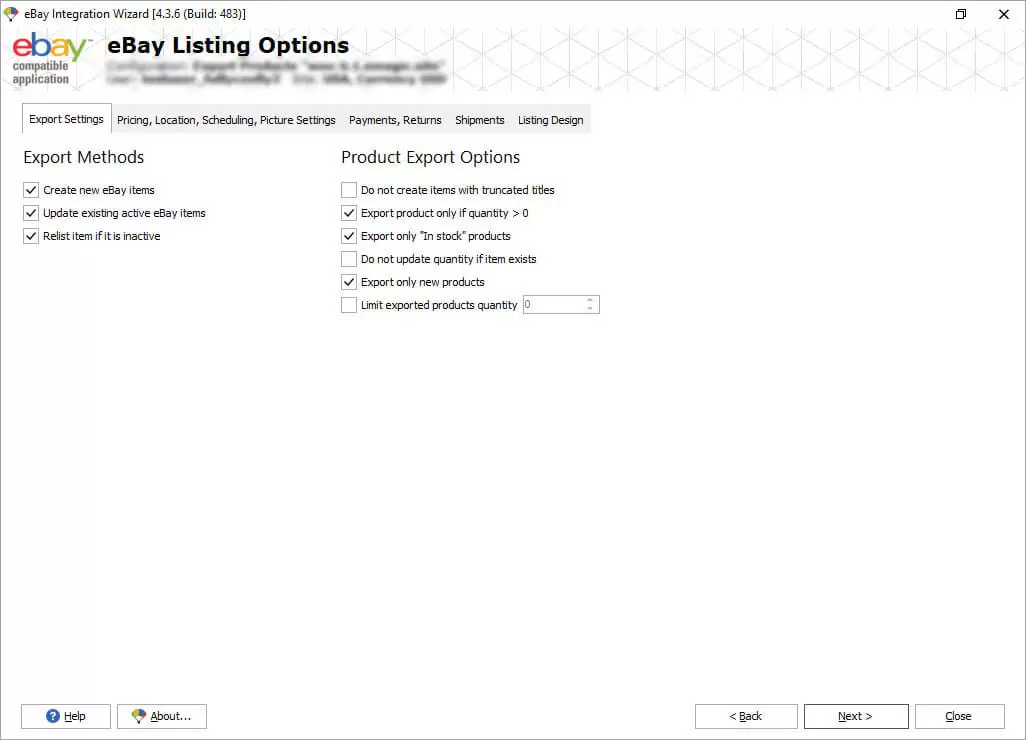Close the window with the X icon
Screen dimensions: 1026x740
[x=1004, y=14]
